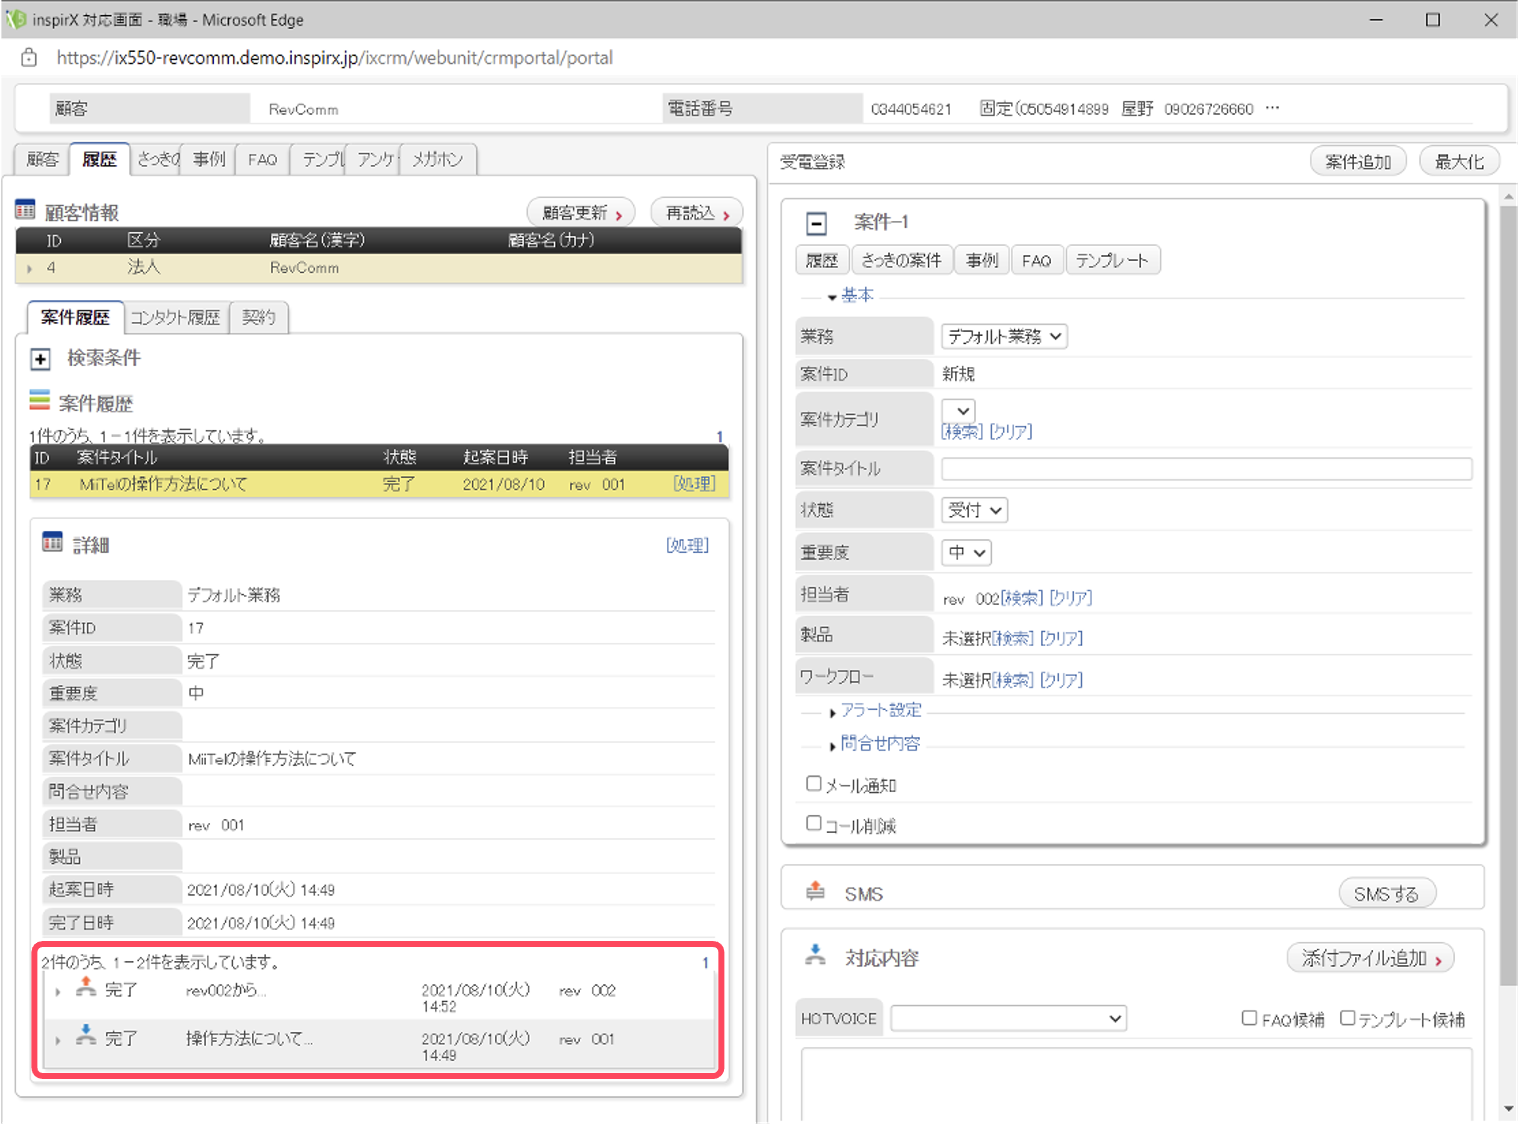Image resolution: width=1520 pixels, height=1125 pixels.
Task: Expand the 検索条件 plus icon
Action: [41, 358]
